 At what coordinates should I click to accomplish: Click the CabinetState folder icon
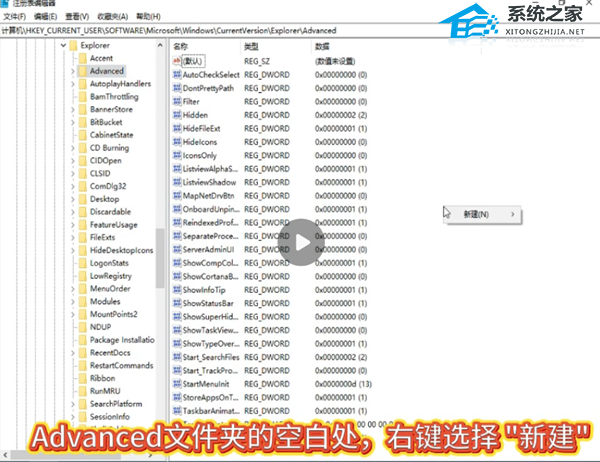click(x=83, y=135)
